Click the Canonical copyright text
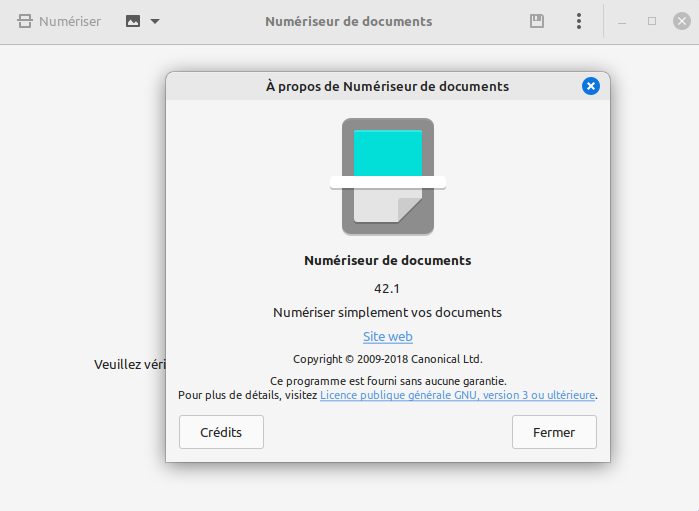 click(388, 359)
